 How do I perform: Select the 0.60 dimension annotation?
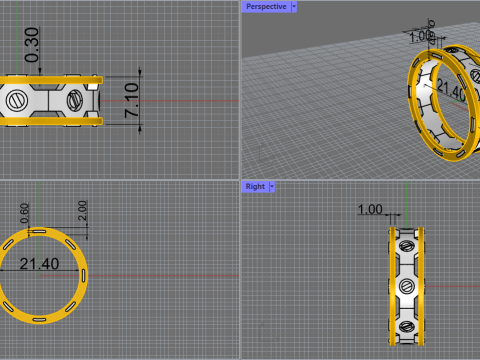[x=24, y=213]
